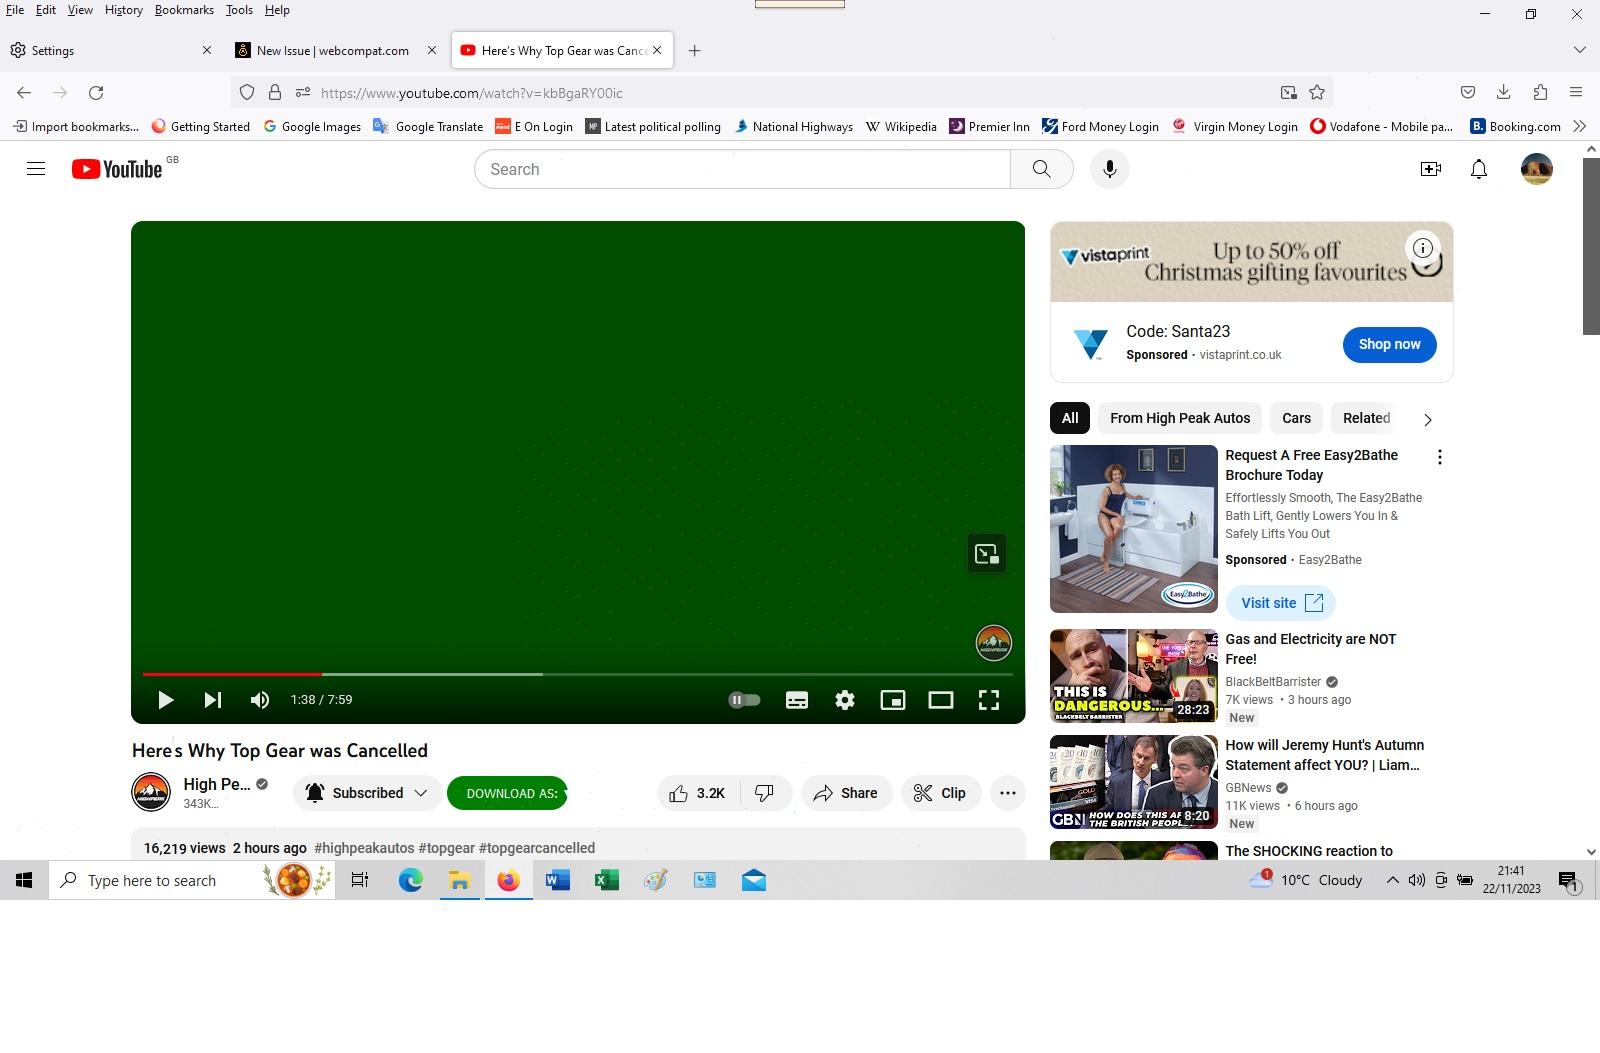The height and width of the screenshot is (1053, 1600).
Task: Start voice search with the microphone icon
Action: (1109, 169)
